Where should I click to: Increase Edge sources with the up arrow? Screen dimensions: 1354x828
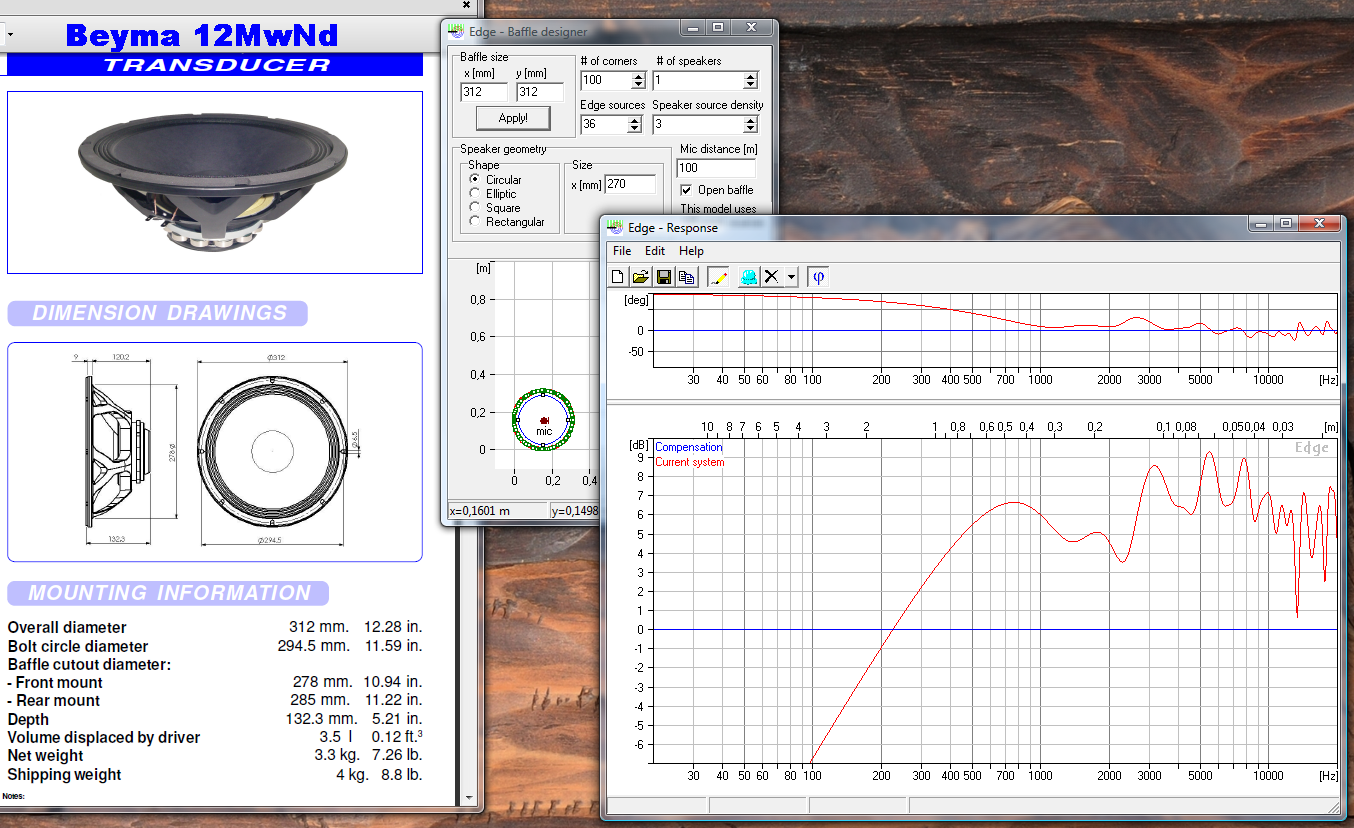634,120
